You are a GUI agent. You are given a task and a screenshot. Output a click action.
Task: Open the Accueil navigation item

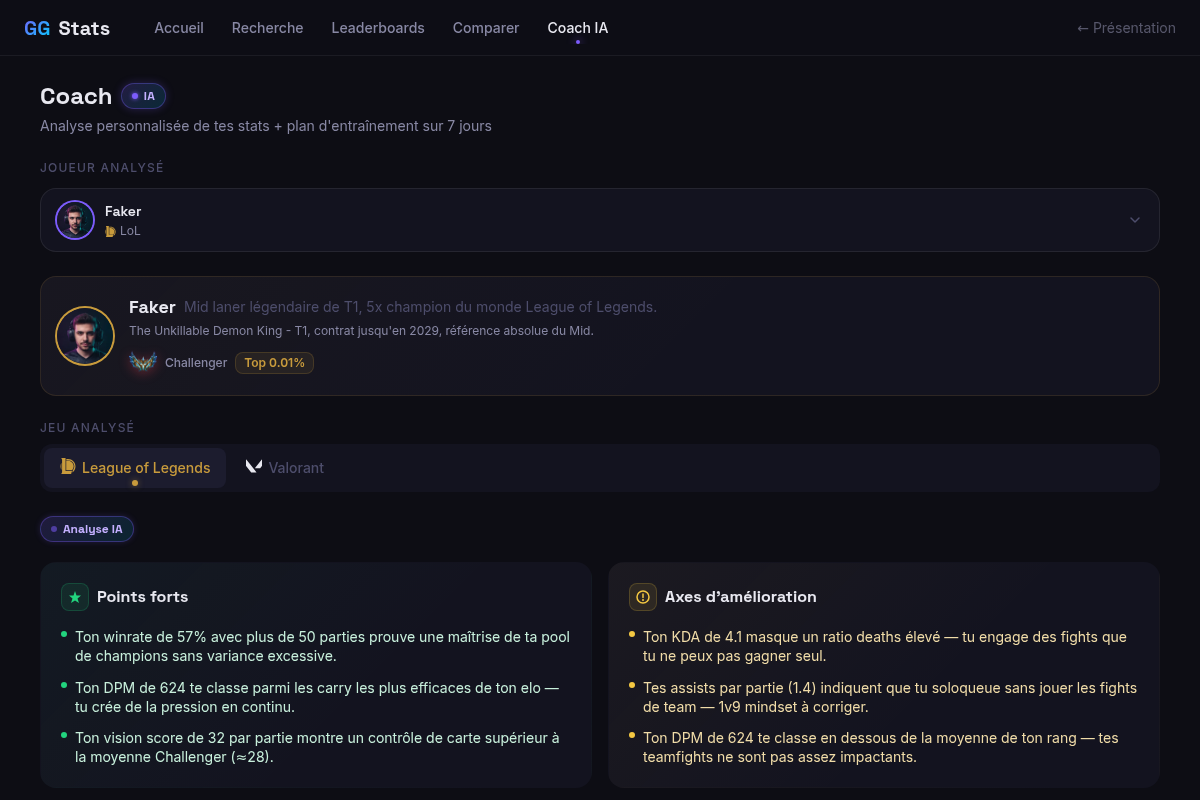179,28
